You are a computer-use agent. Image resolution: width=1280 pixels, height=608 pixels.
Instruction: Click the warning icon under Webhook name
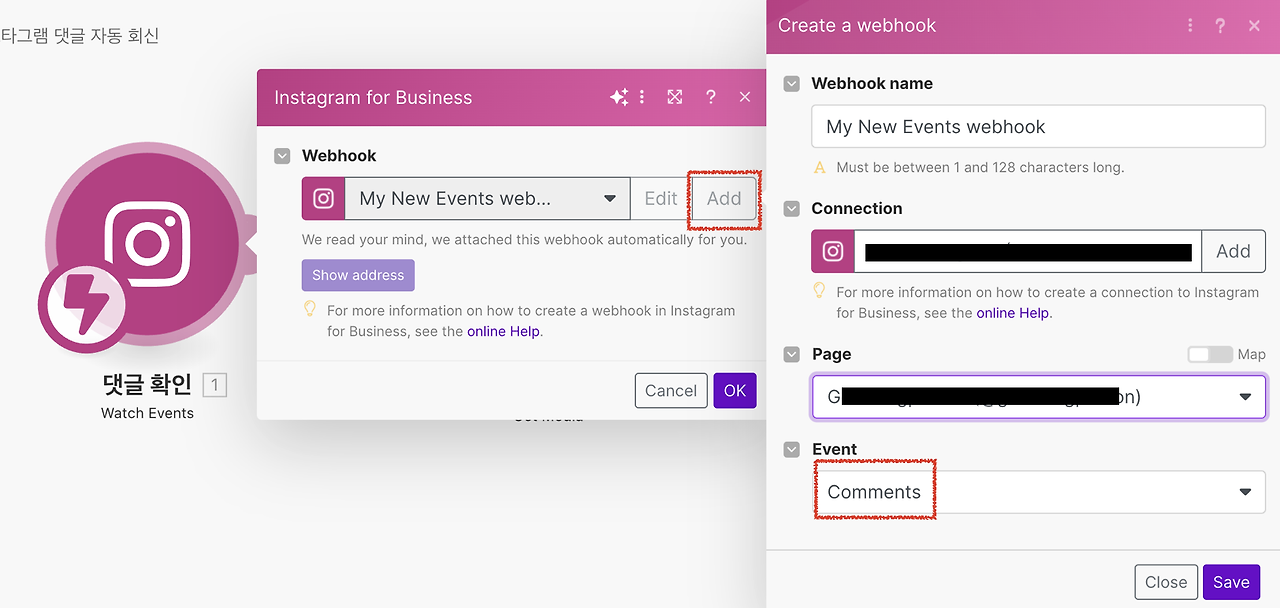pyautogui.click(x=820, y=167)
